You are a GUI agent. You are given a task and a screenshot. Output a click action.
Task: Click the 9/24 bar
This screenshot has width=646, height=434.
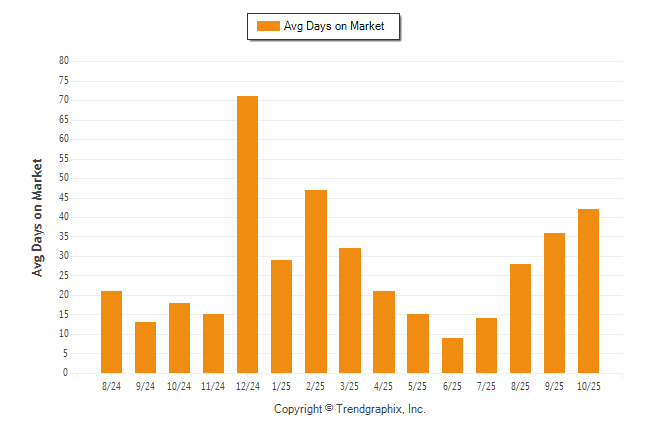pos(145,347)
